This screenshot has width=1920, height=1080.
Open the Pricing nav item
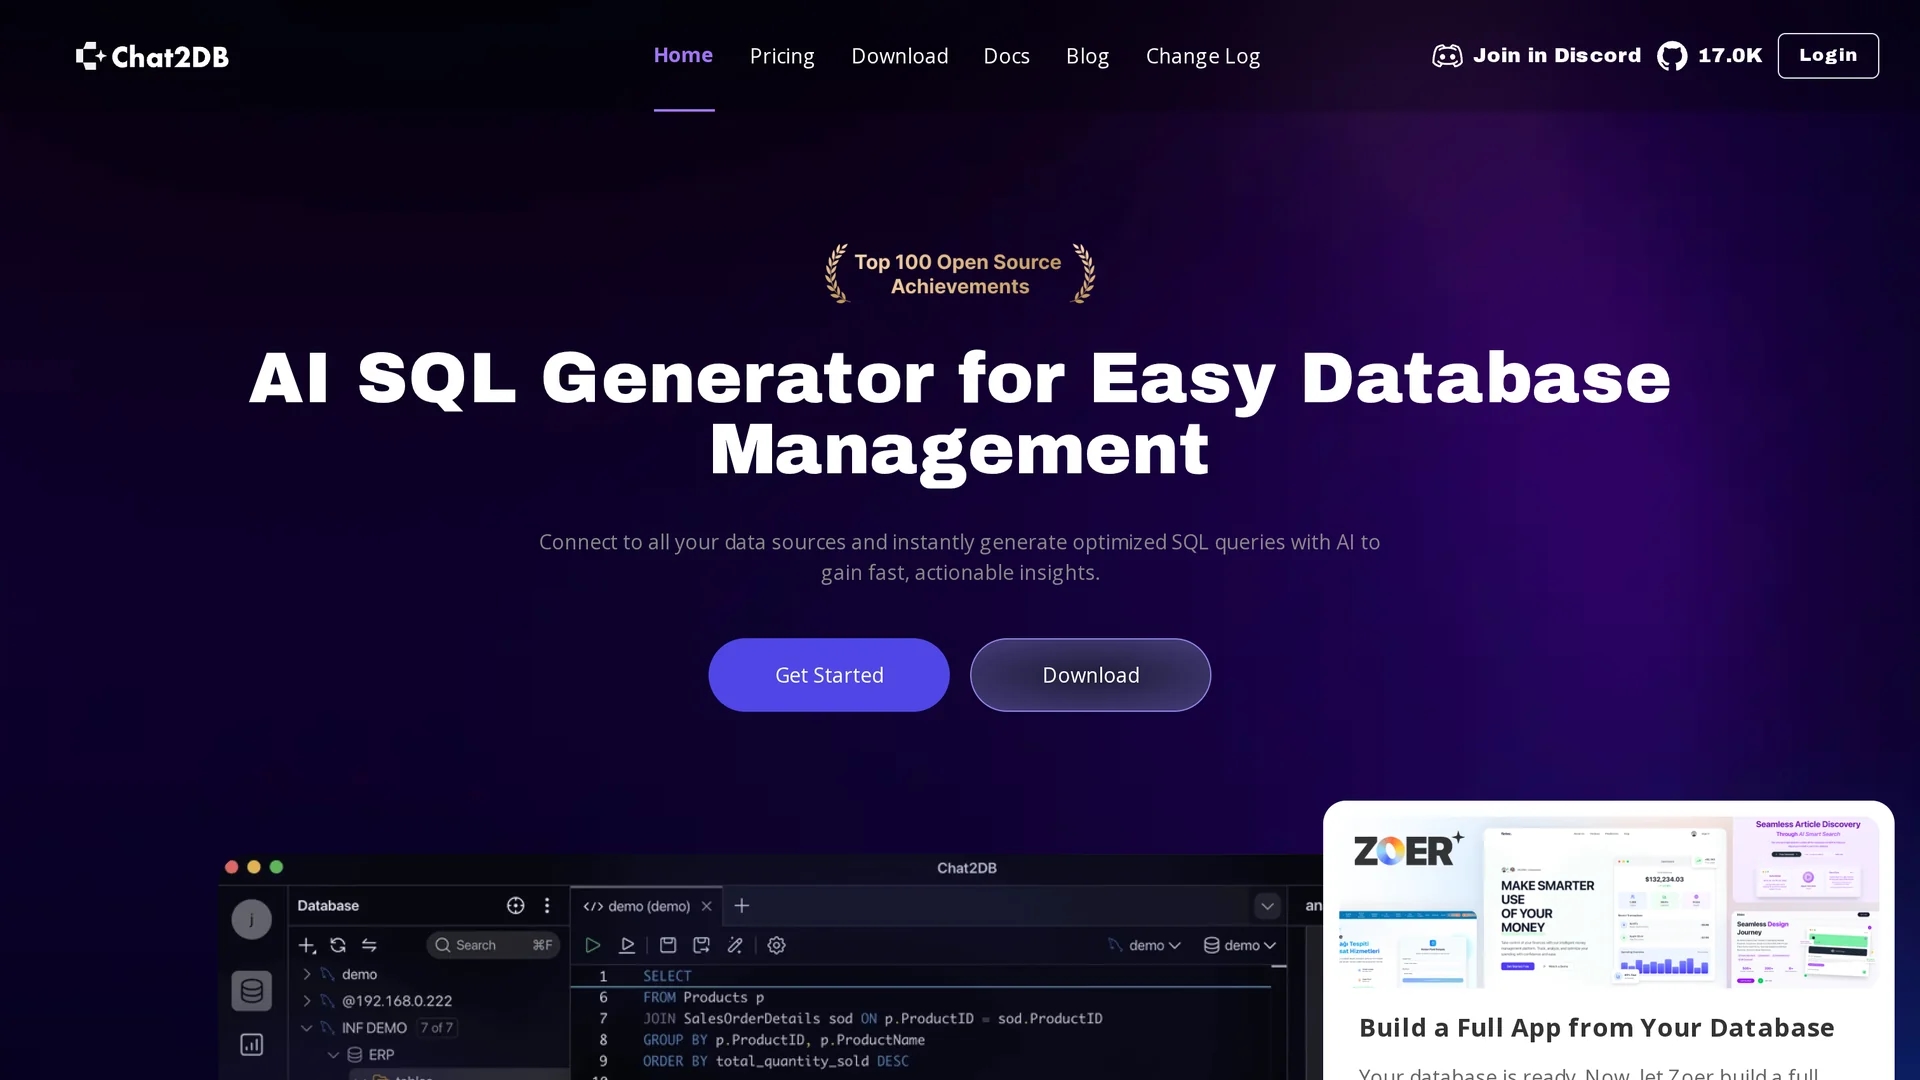tap(782, 56)
